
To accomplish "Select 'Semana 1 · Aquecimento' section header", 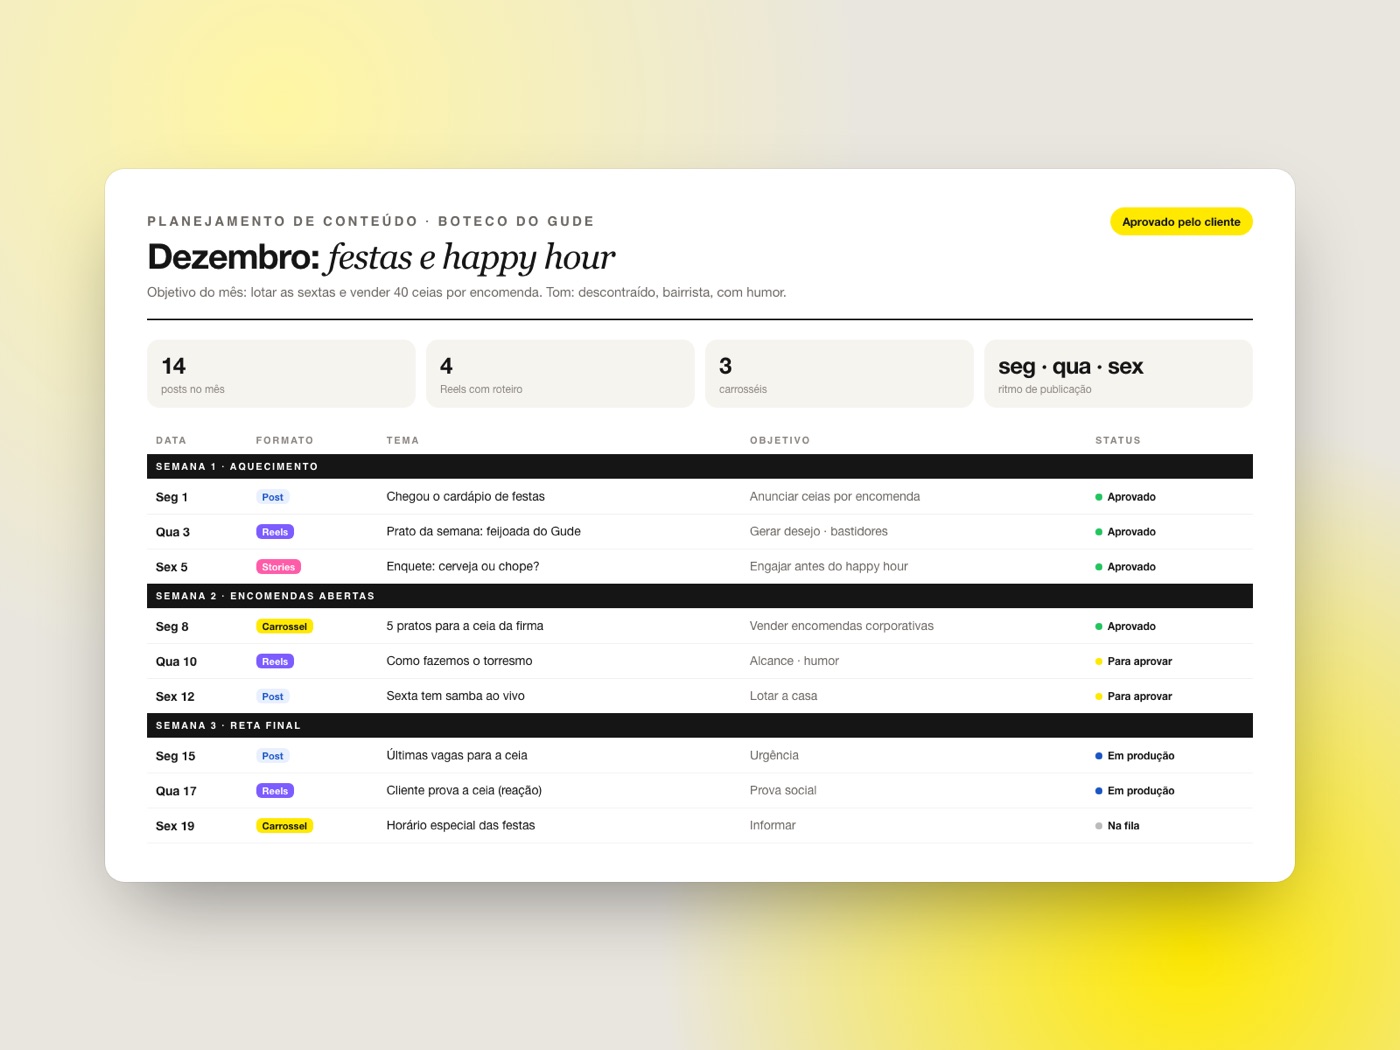I will pyautogui.click(x=700, y=467).
